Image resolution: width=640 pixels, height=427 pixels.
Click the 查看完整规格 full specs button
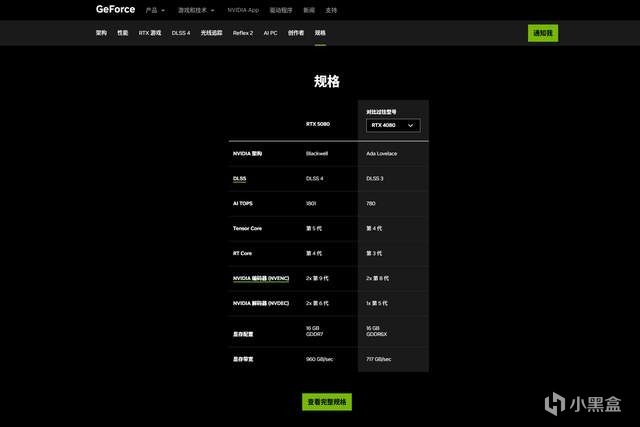click(327, 402)
